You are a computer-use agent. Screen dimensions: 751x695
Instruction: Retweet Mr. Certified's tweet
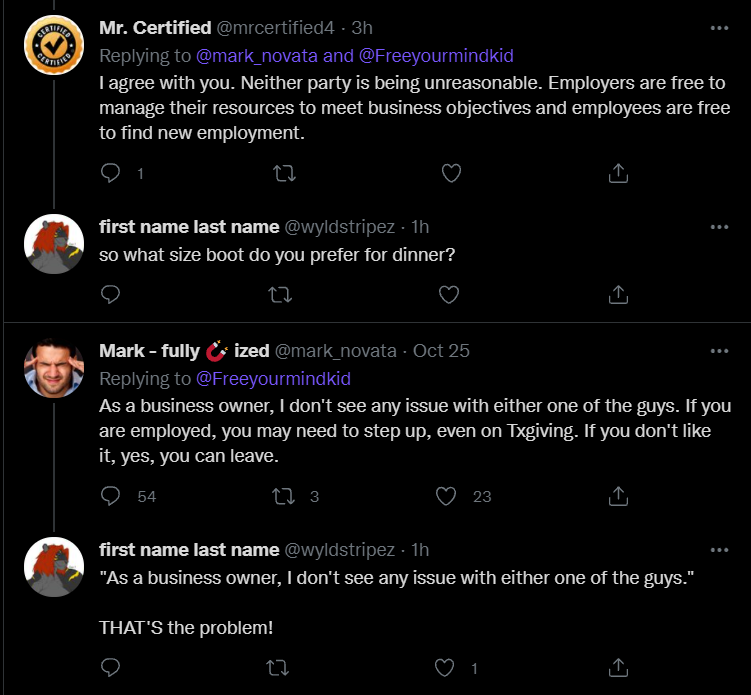284,173
